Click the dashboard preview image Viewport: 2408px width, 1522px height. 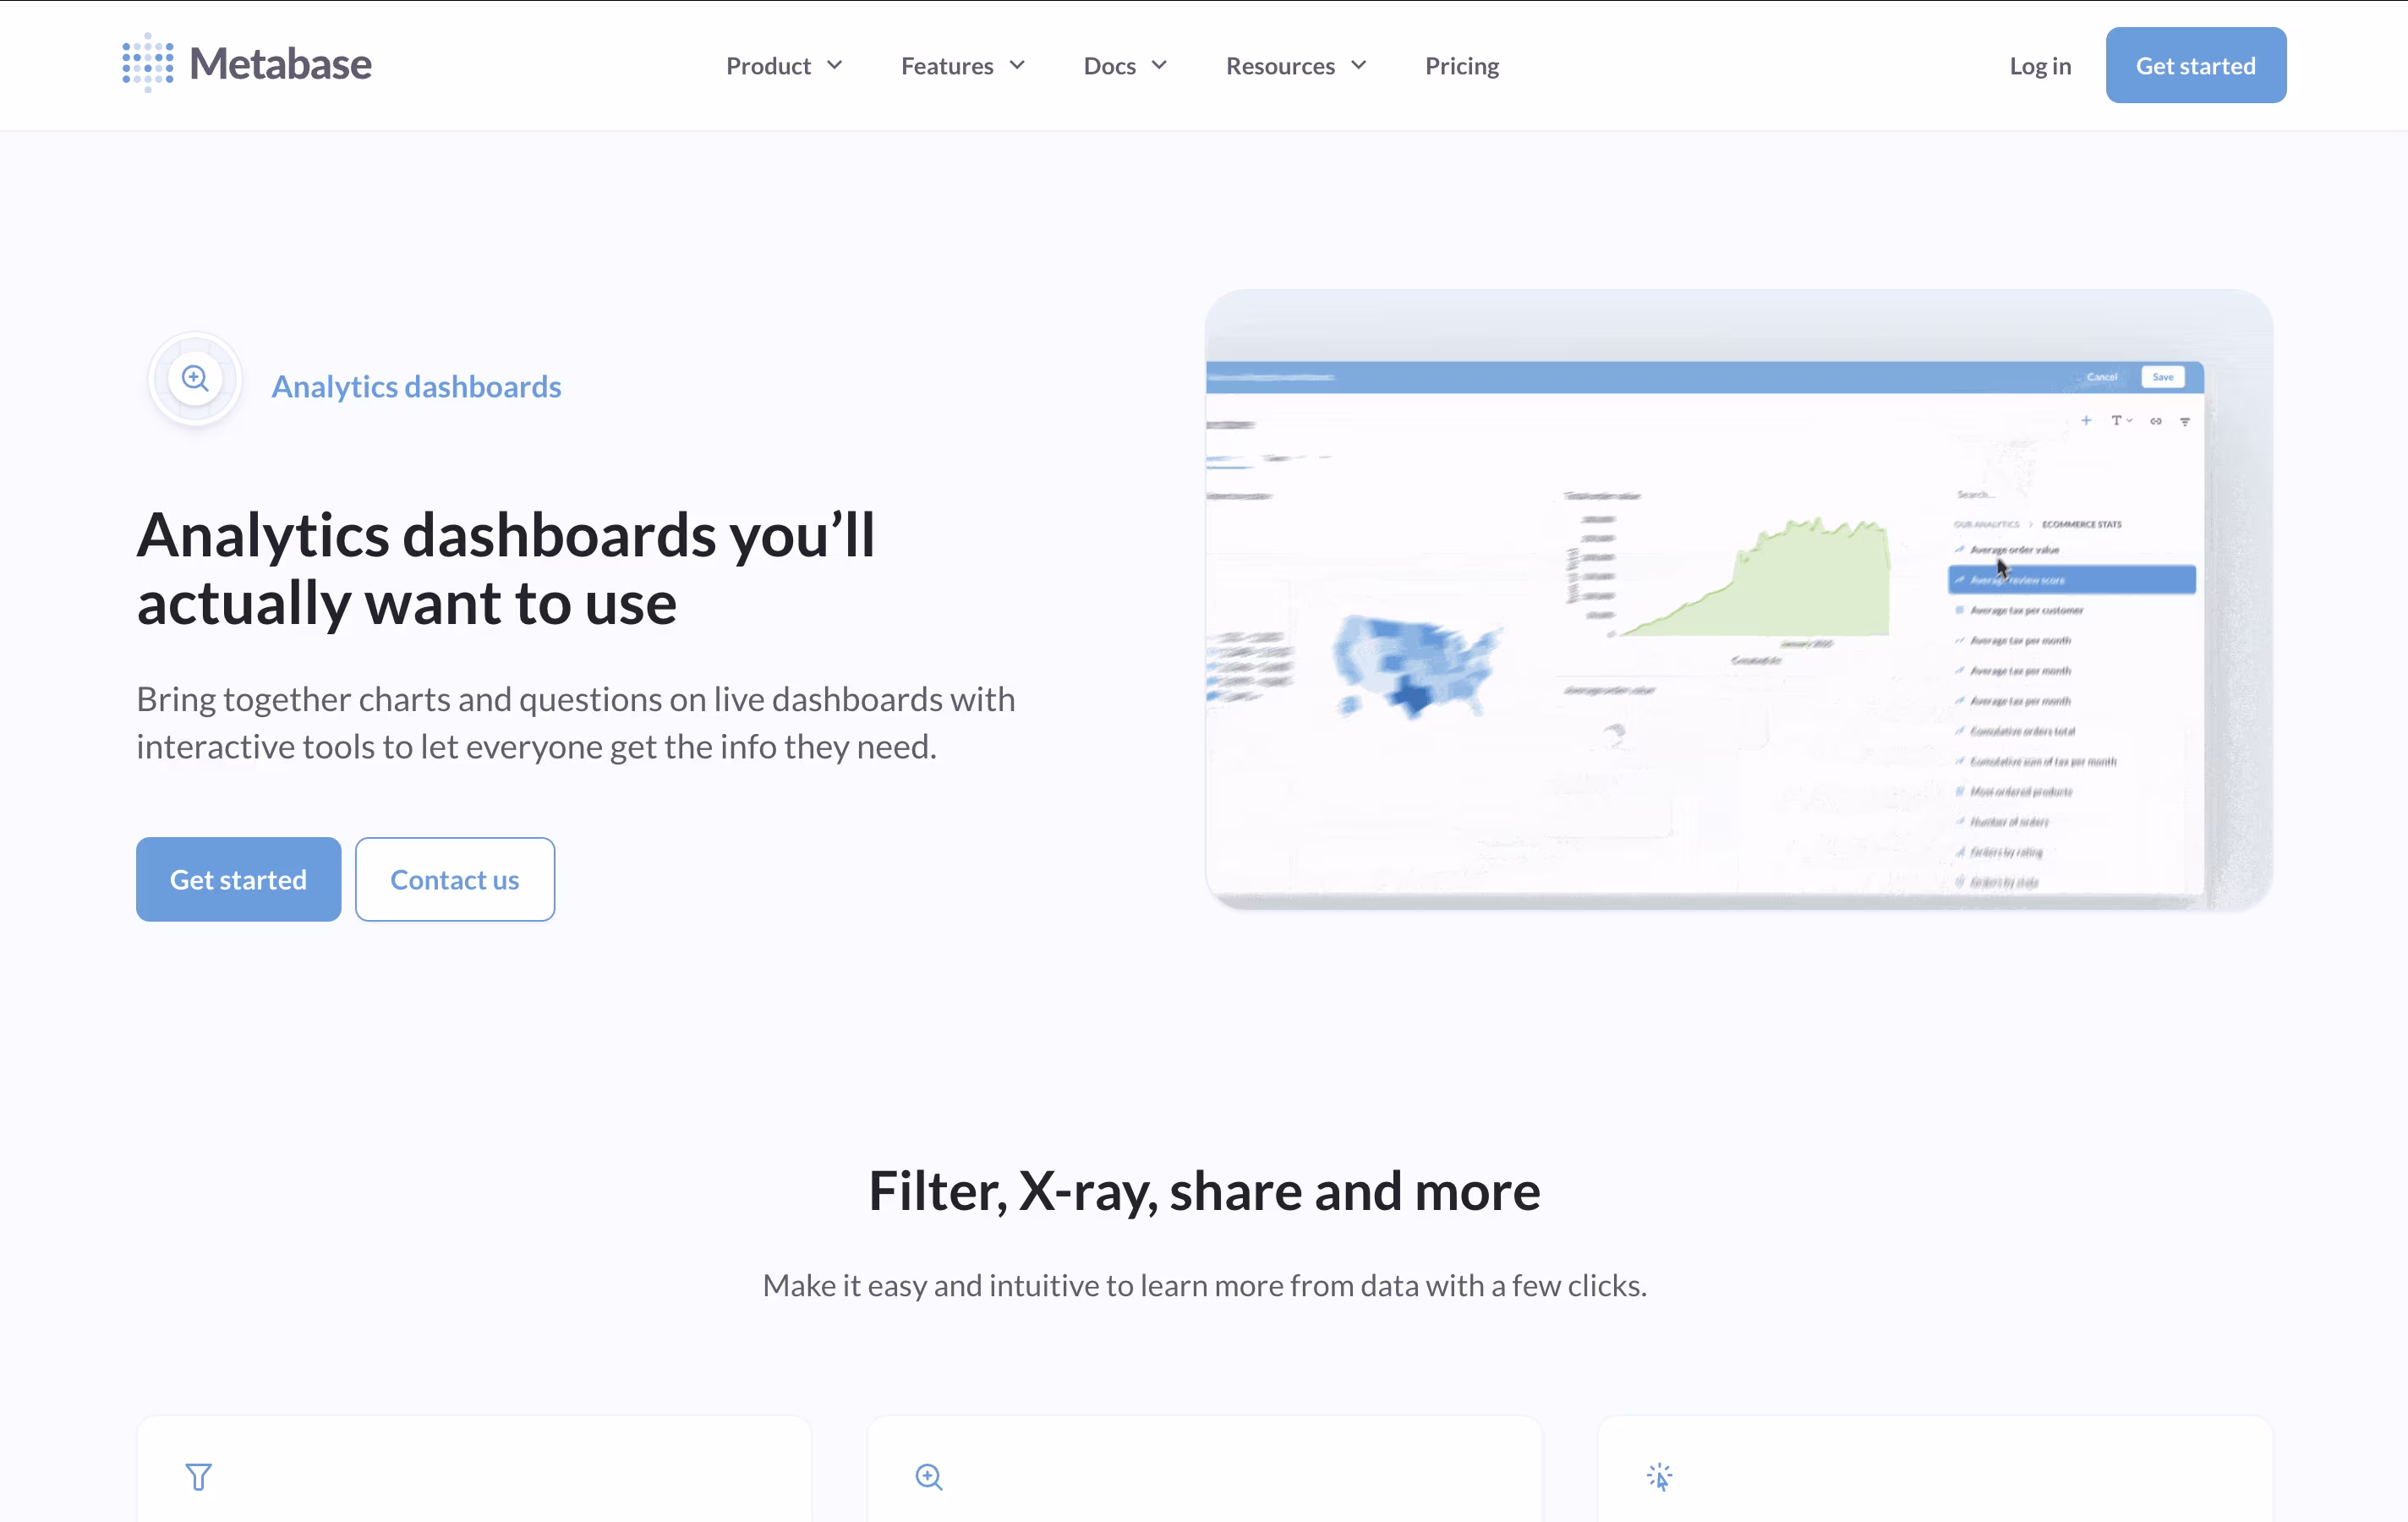(1738, 600)
